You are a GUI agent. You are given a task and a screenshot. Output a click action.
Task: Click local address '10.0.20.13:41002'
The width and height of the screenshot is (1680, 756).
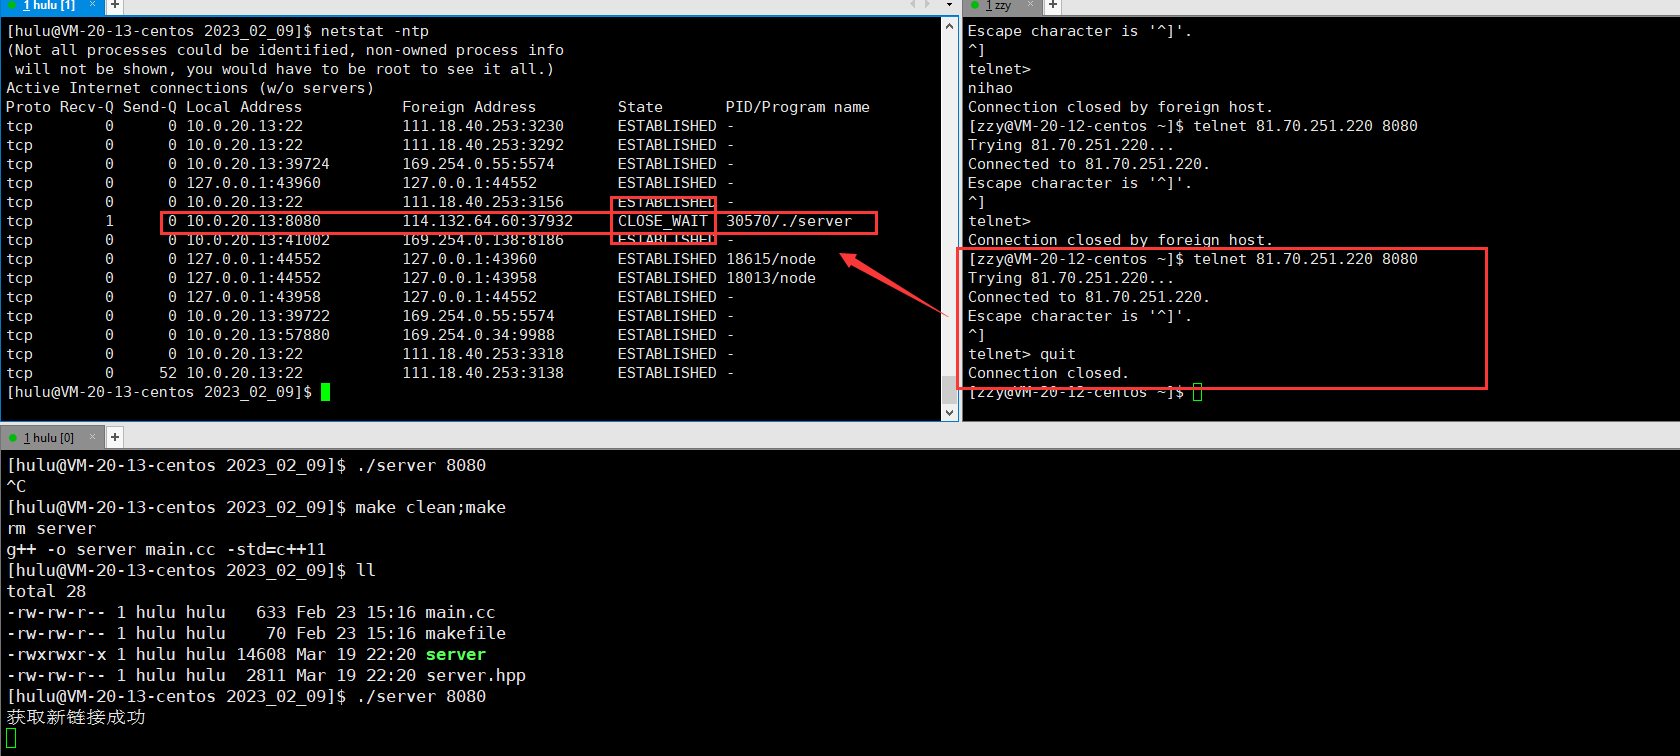point(258,240)
